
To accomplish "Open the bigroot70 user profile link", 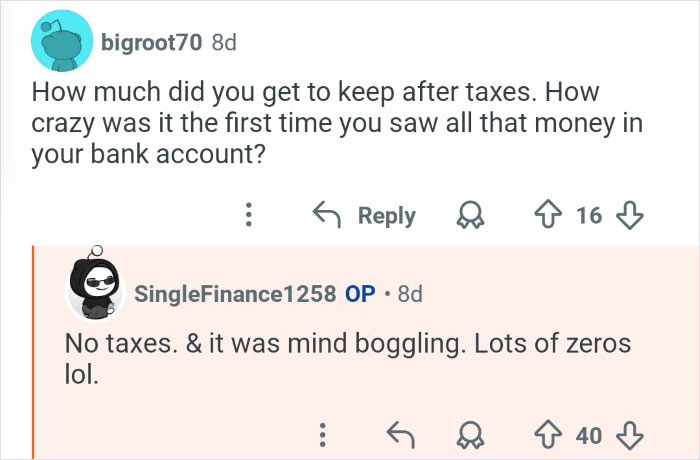I will [x=151, y=43].
